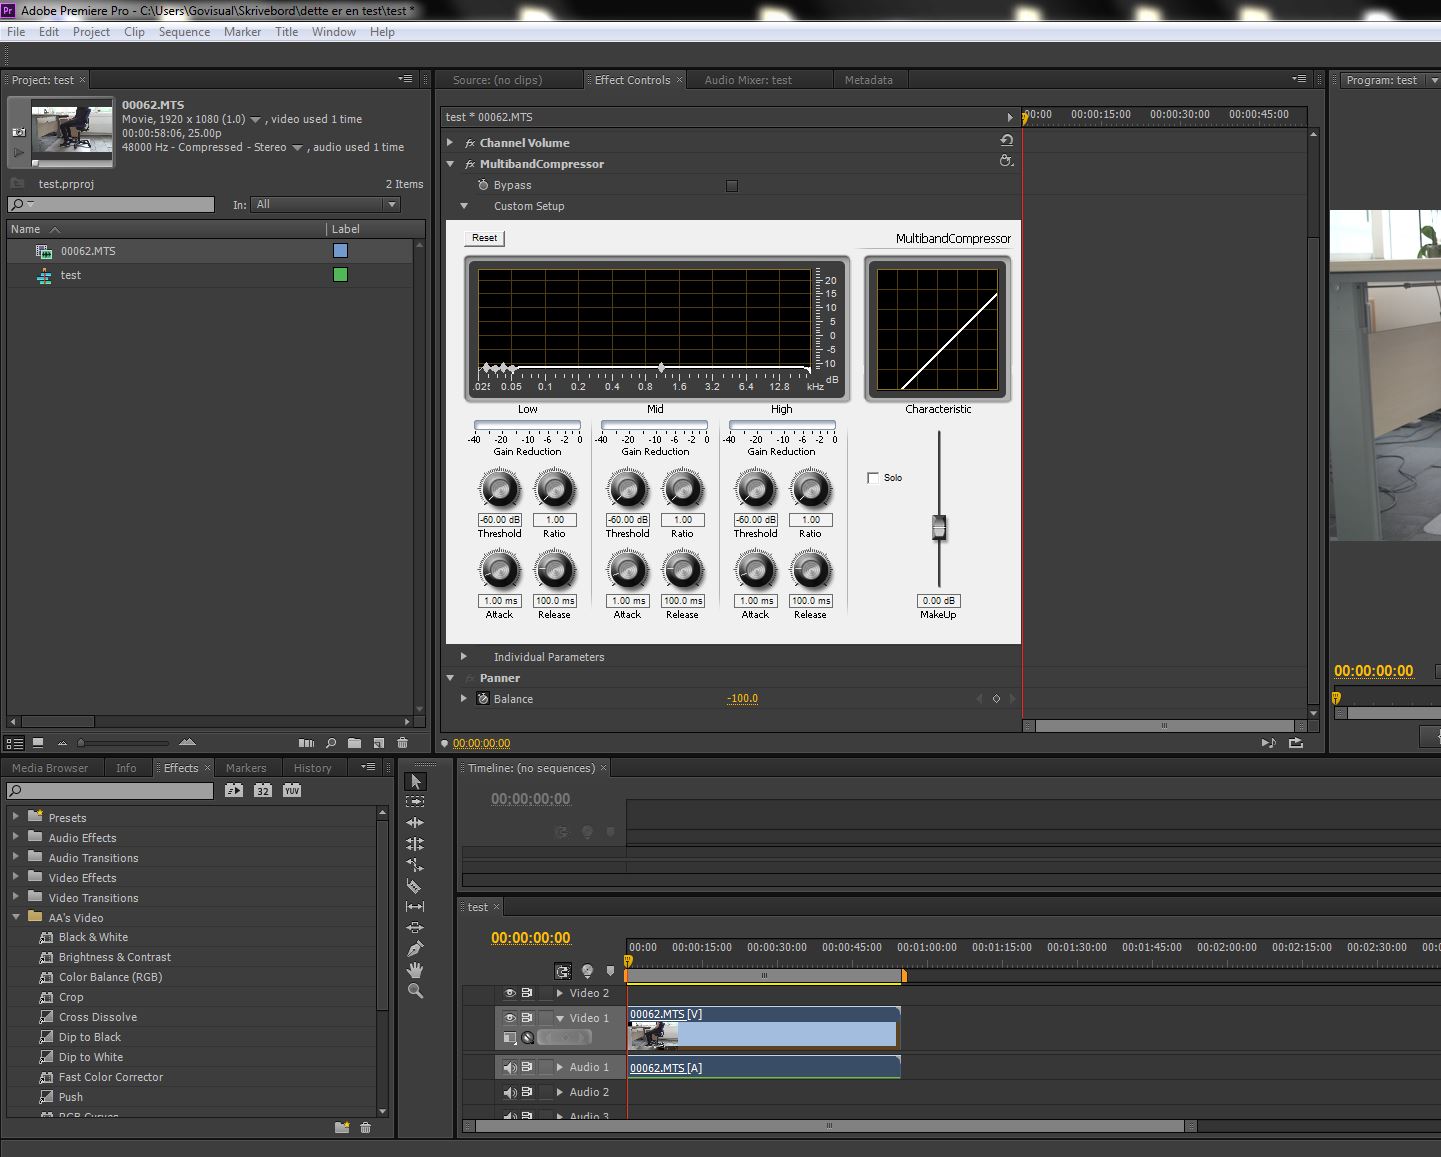Switch Project panel to list view

tap(15, 743)
